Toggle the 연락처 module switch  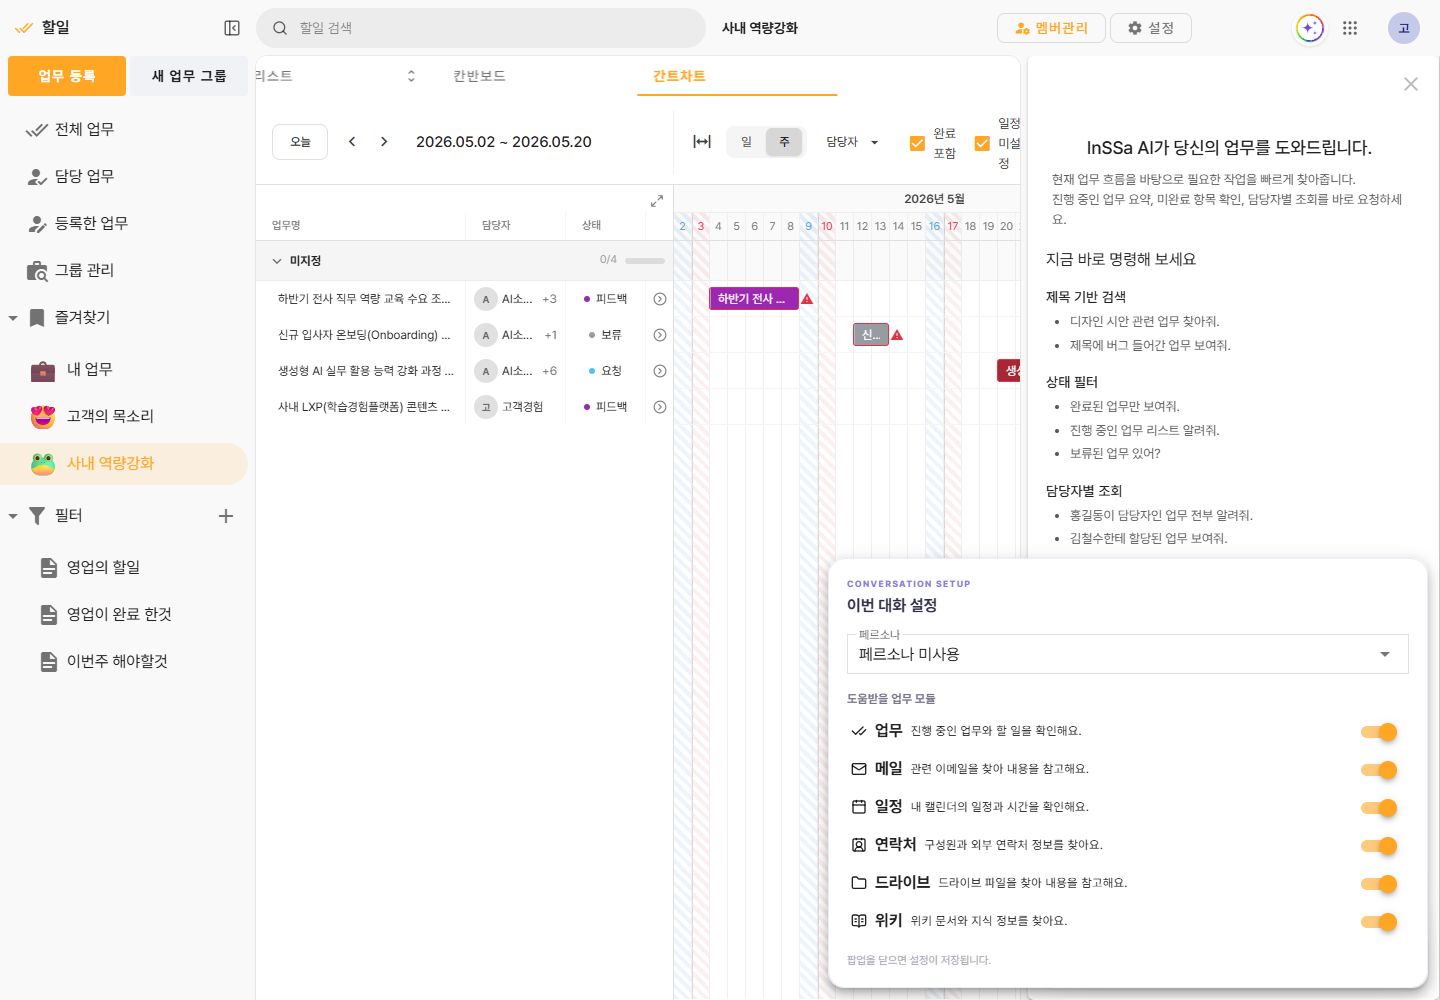tap(1379, 846)
